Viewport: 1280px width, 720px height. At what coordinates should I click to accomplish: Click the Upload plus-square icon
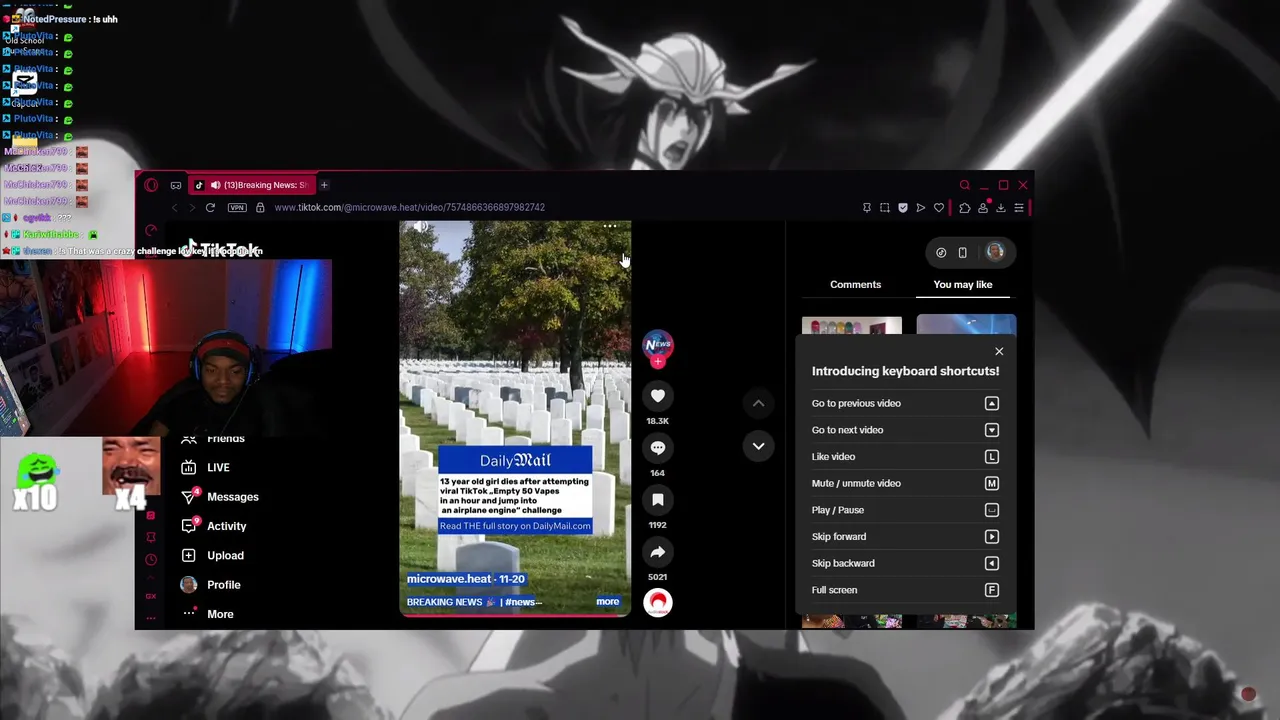(x=188, y=555)
